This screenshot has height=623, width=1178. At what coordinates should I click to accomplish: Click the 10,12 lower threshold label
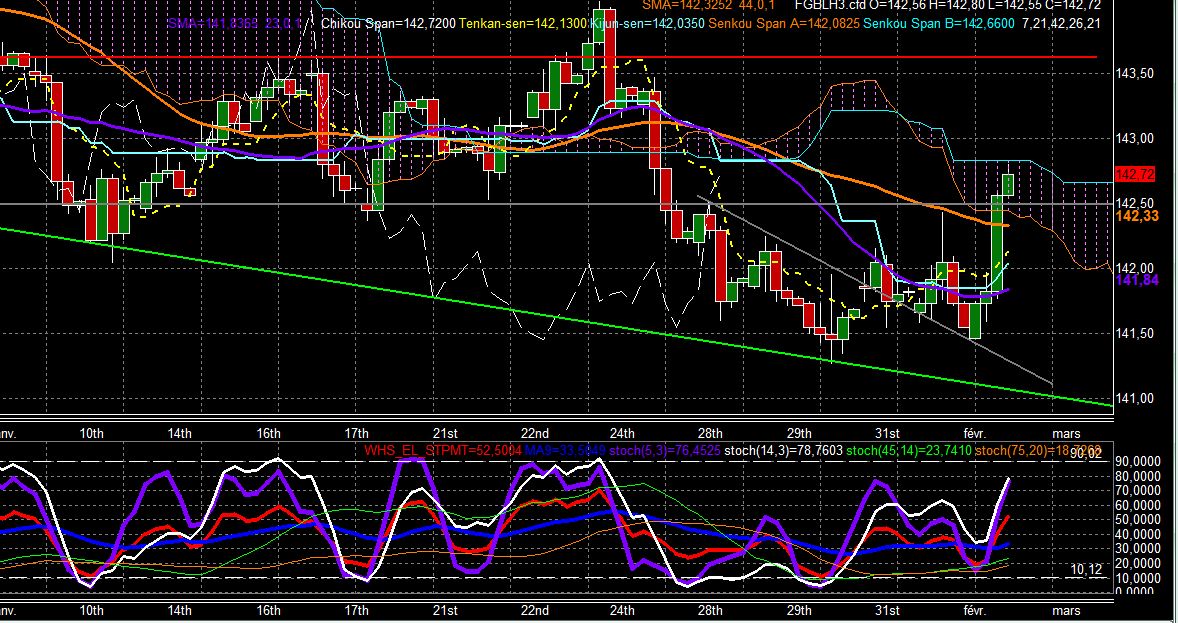(1086, 570)
